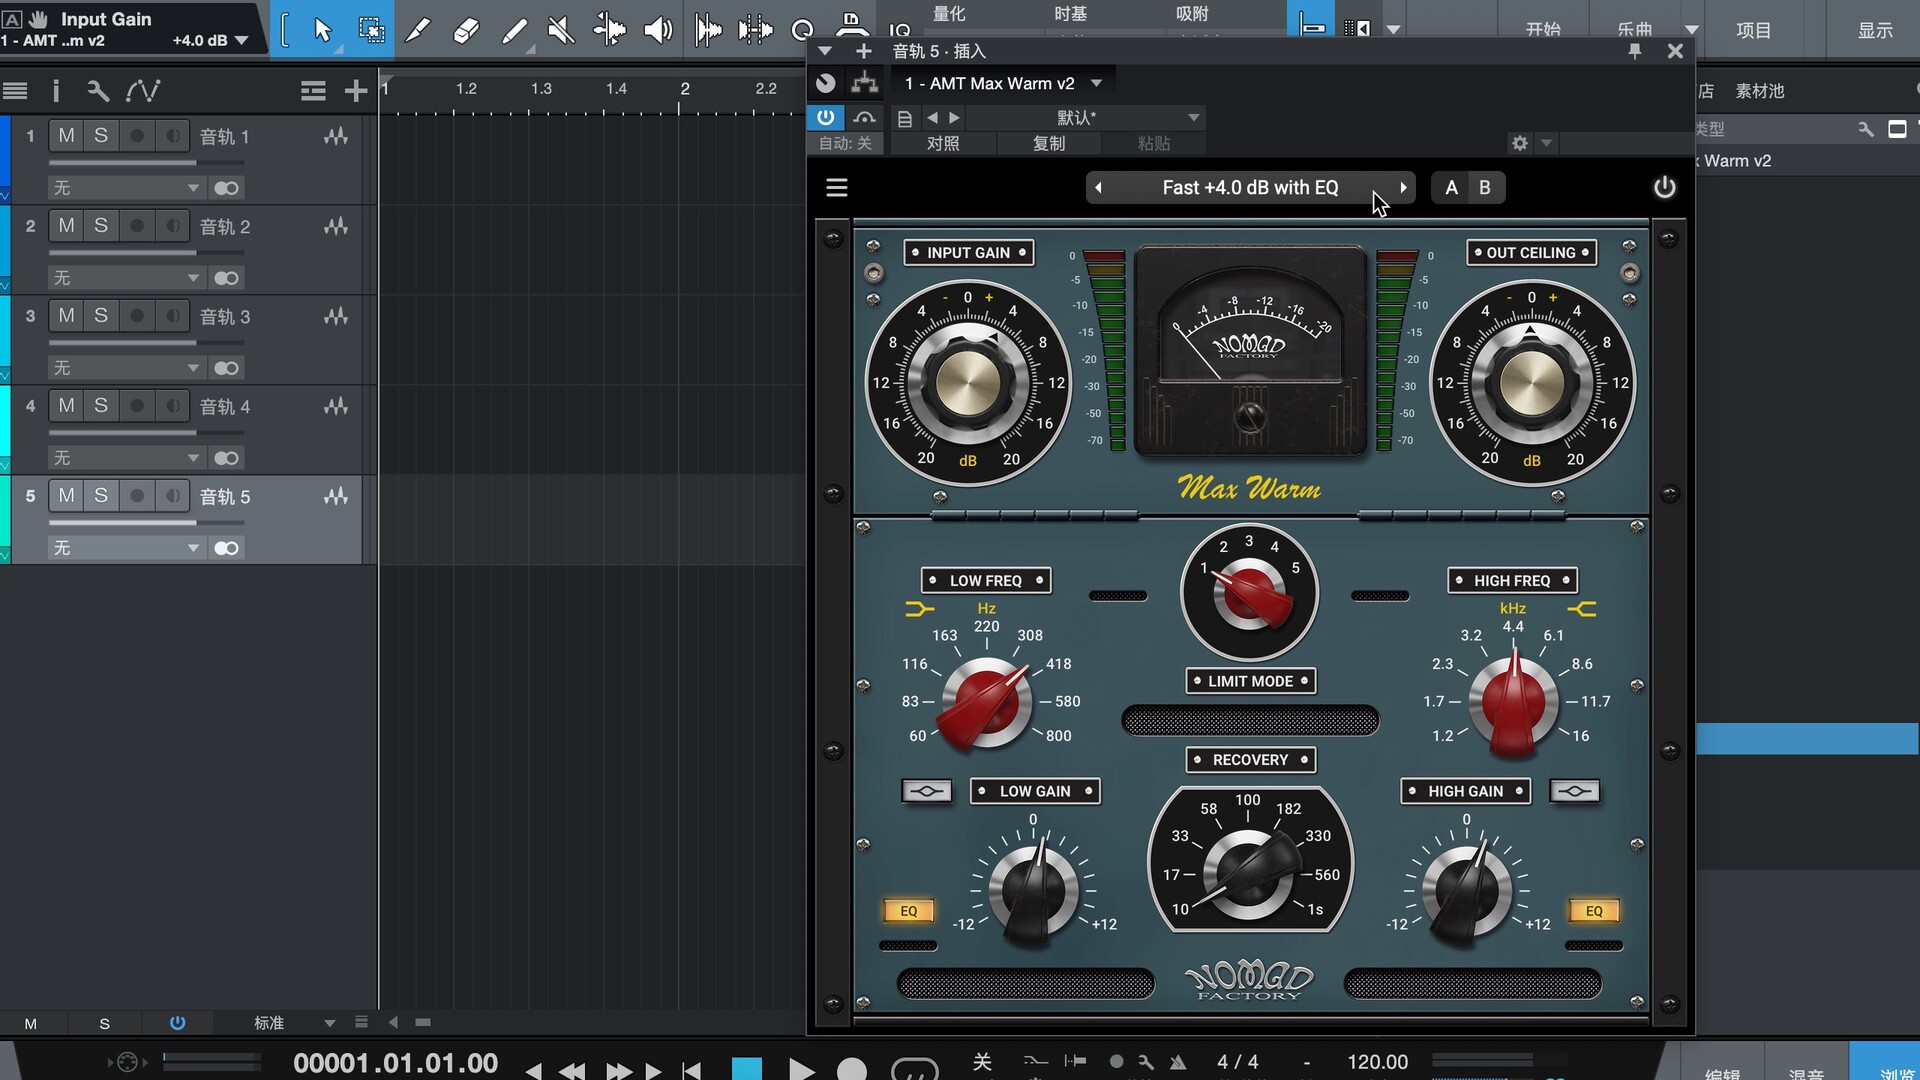Open preset file icon in plugin header
1920x1080 pixels.
(x=905, y=118)
